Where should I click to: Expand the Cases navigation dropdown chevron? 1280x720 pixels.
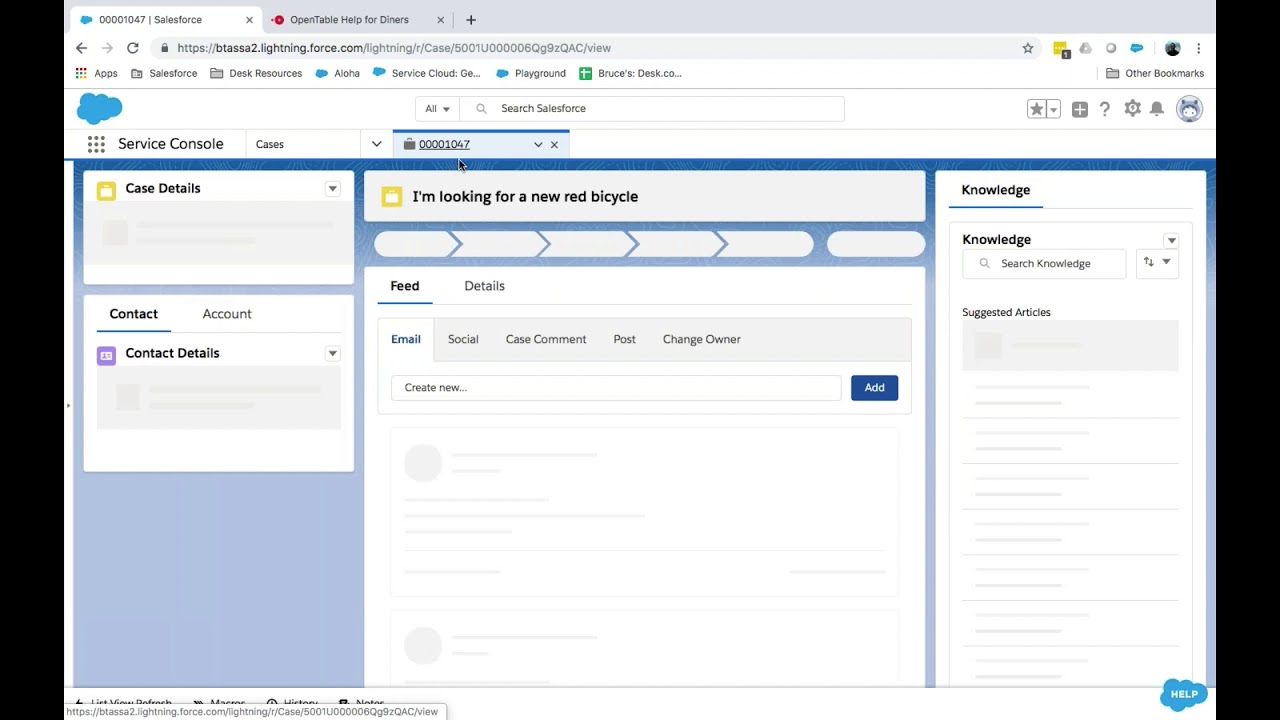(x=377, y=144)
